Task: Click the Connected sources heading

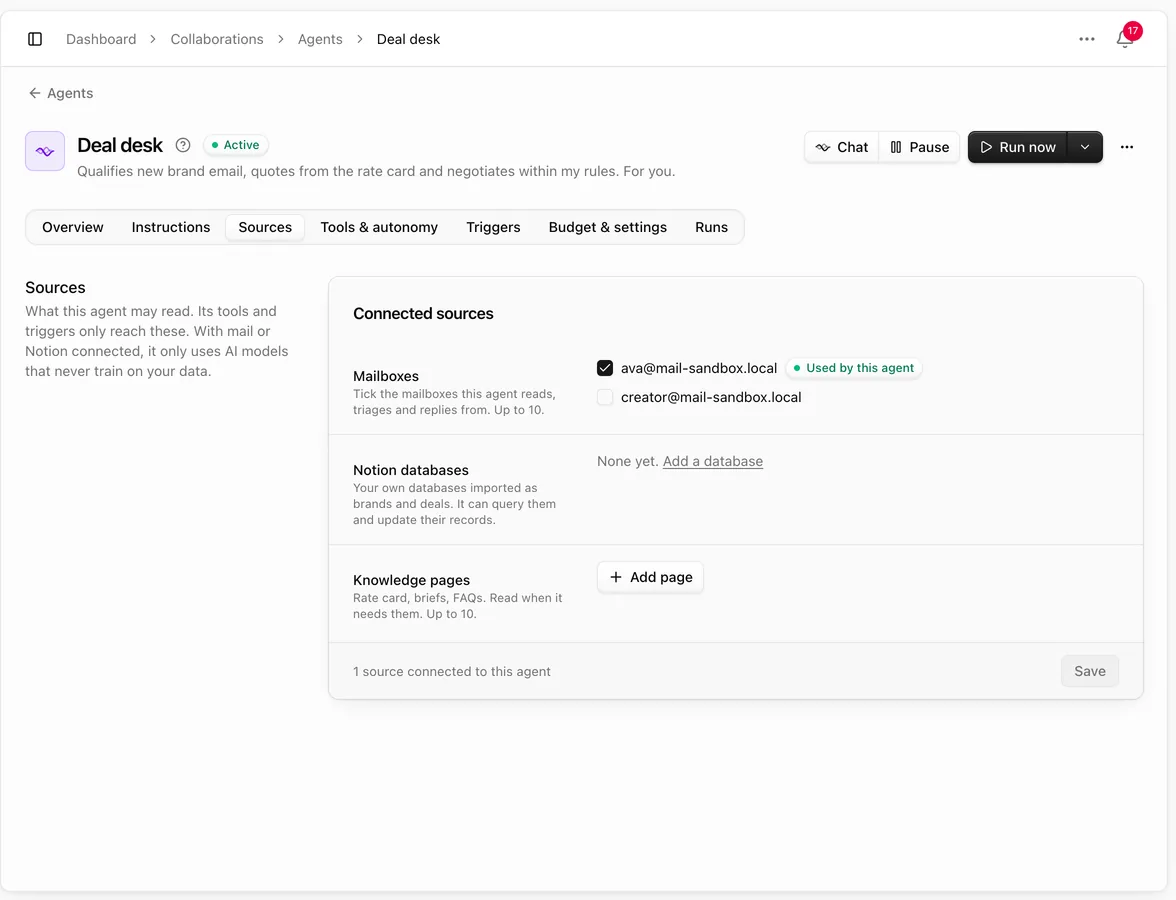Action: pyautogui.click(x=423, y=314)
